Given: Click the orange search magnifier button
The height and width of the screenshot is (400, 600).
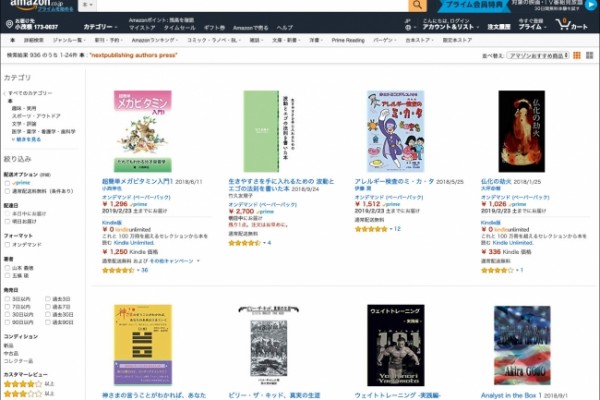Looking at the screenshot, I should tap(417, 5).
